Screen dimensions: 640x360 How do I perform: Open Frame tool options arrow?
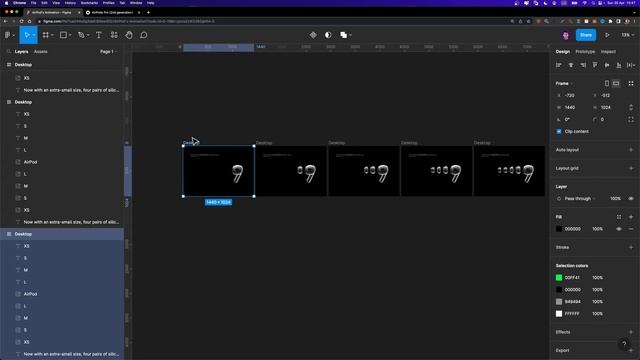click(x=52, y=35)
